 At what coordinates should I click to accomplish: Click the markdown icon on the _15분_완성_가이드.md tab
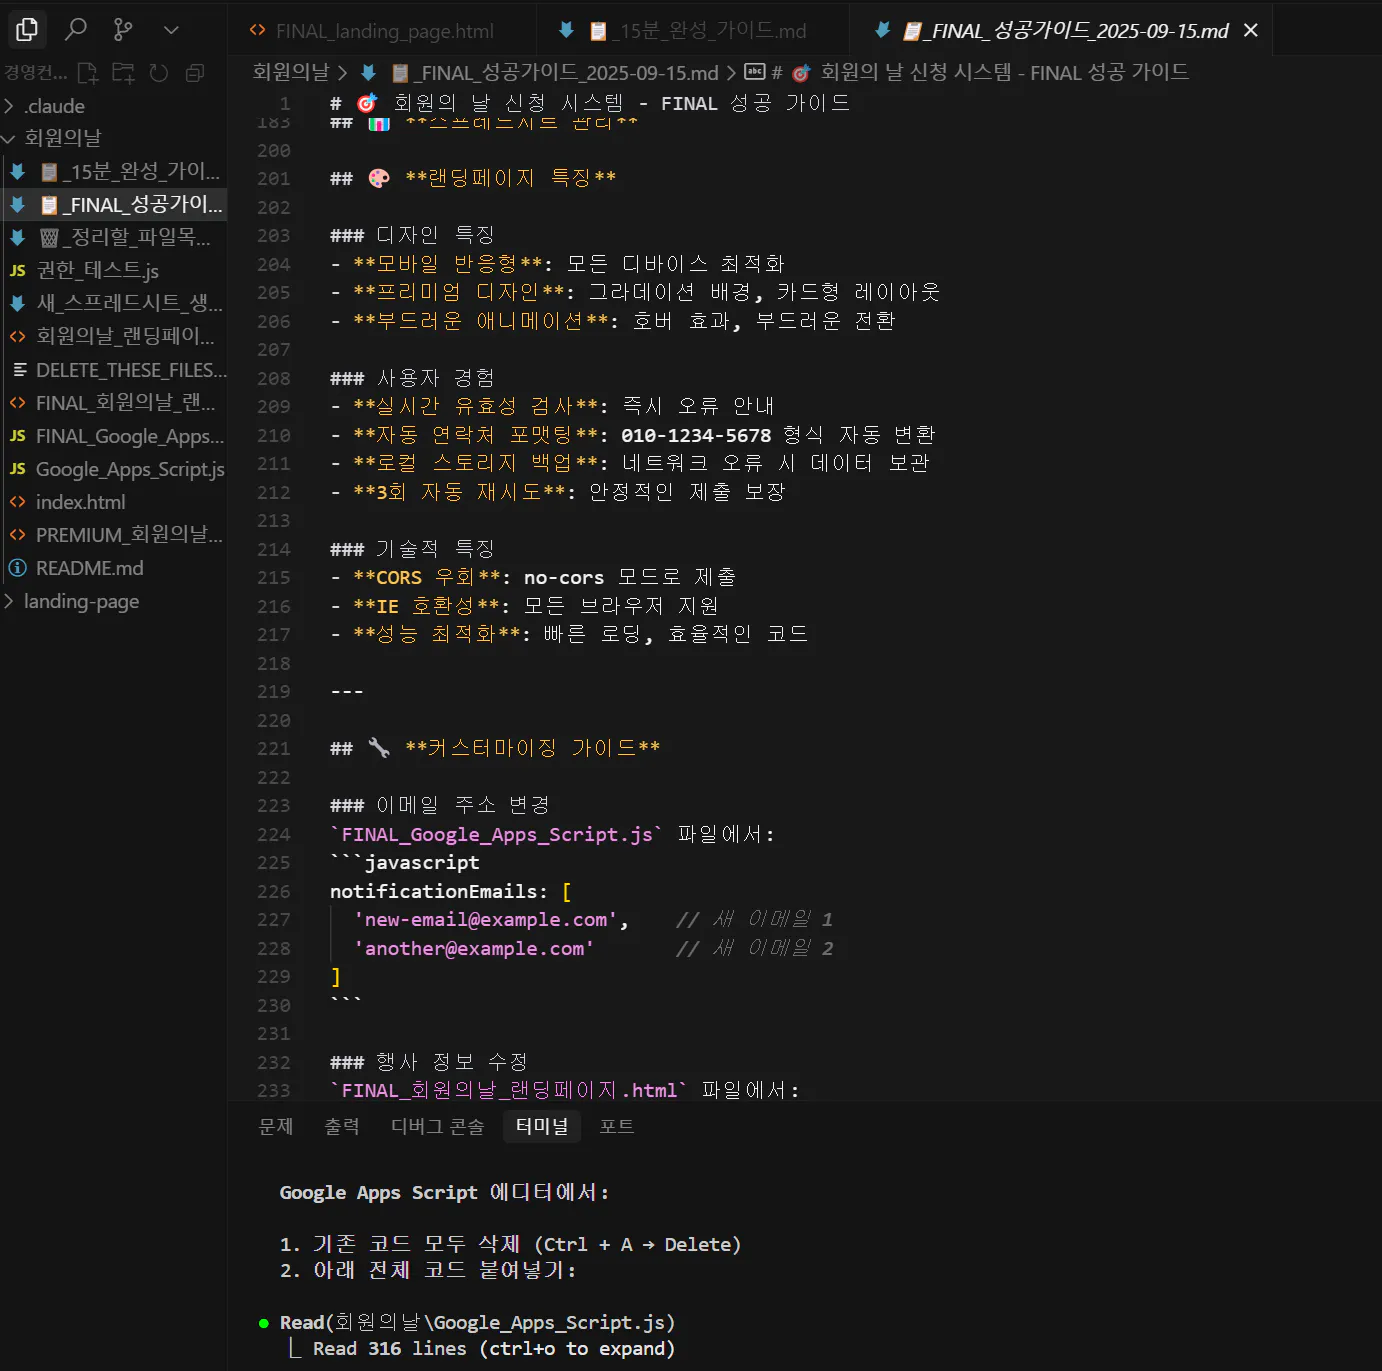(566, 31)
